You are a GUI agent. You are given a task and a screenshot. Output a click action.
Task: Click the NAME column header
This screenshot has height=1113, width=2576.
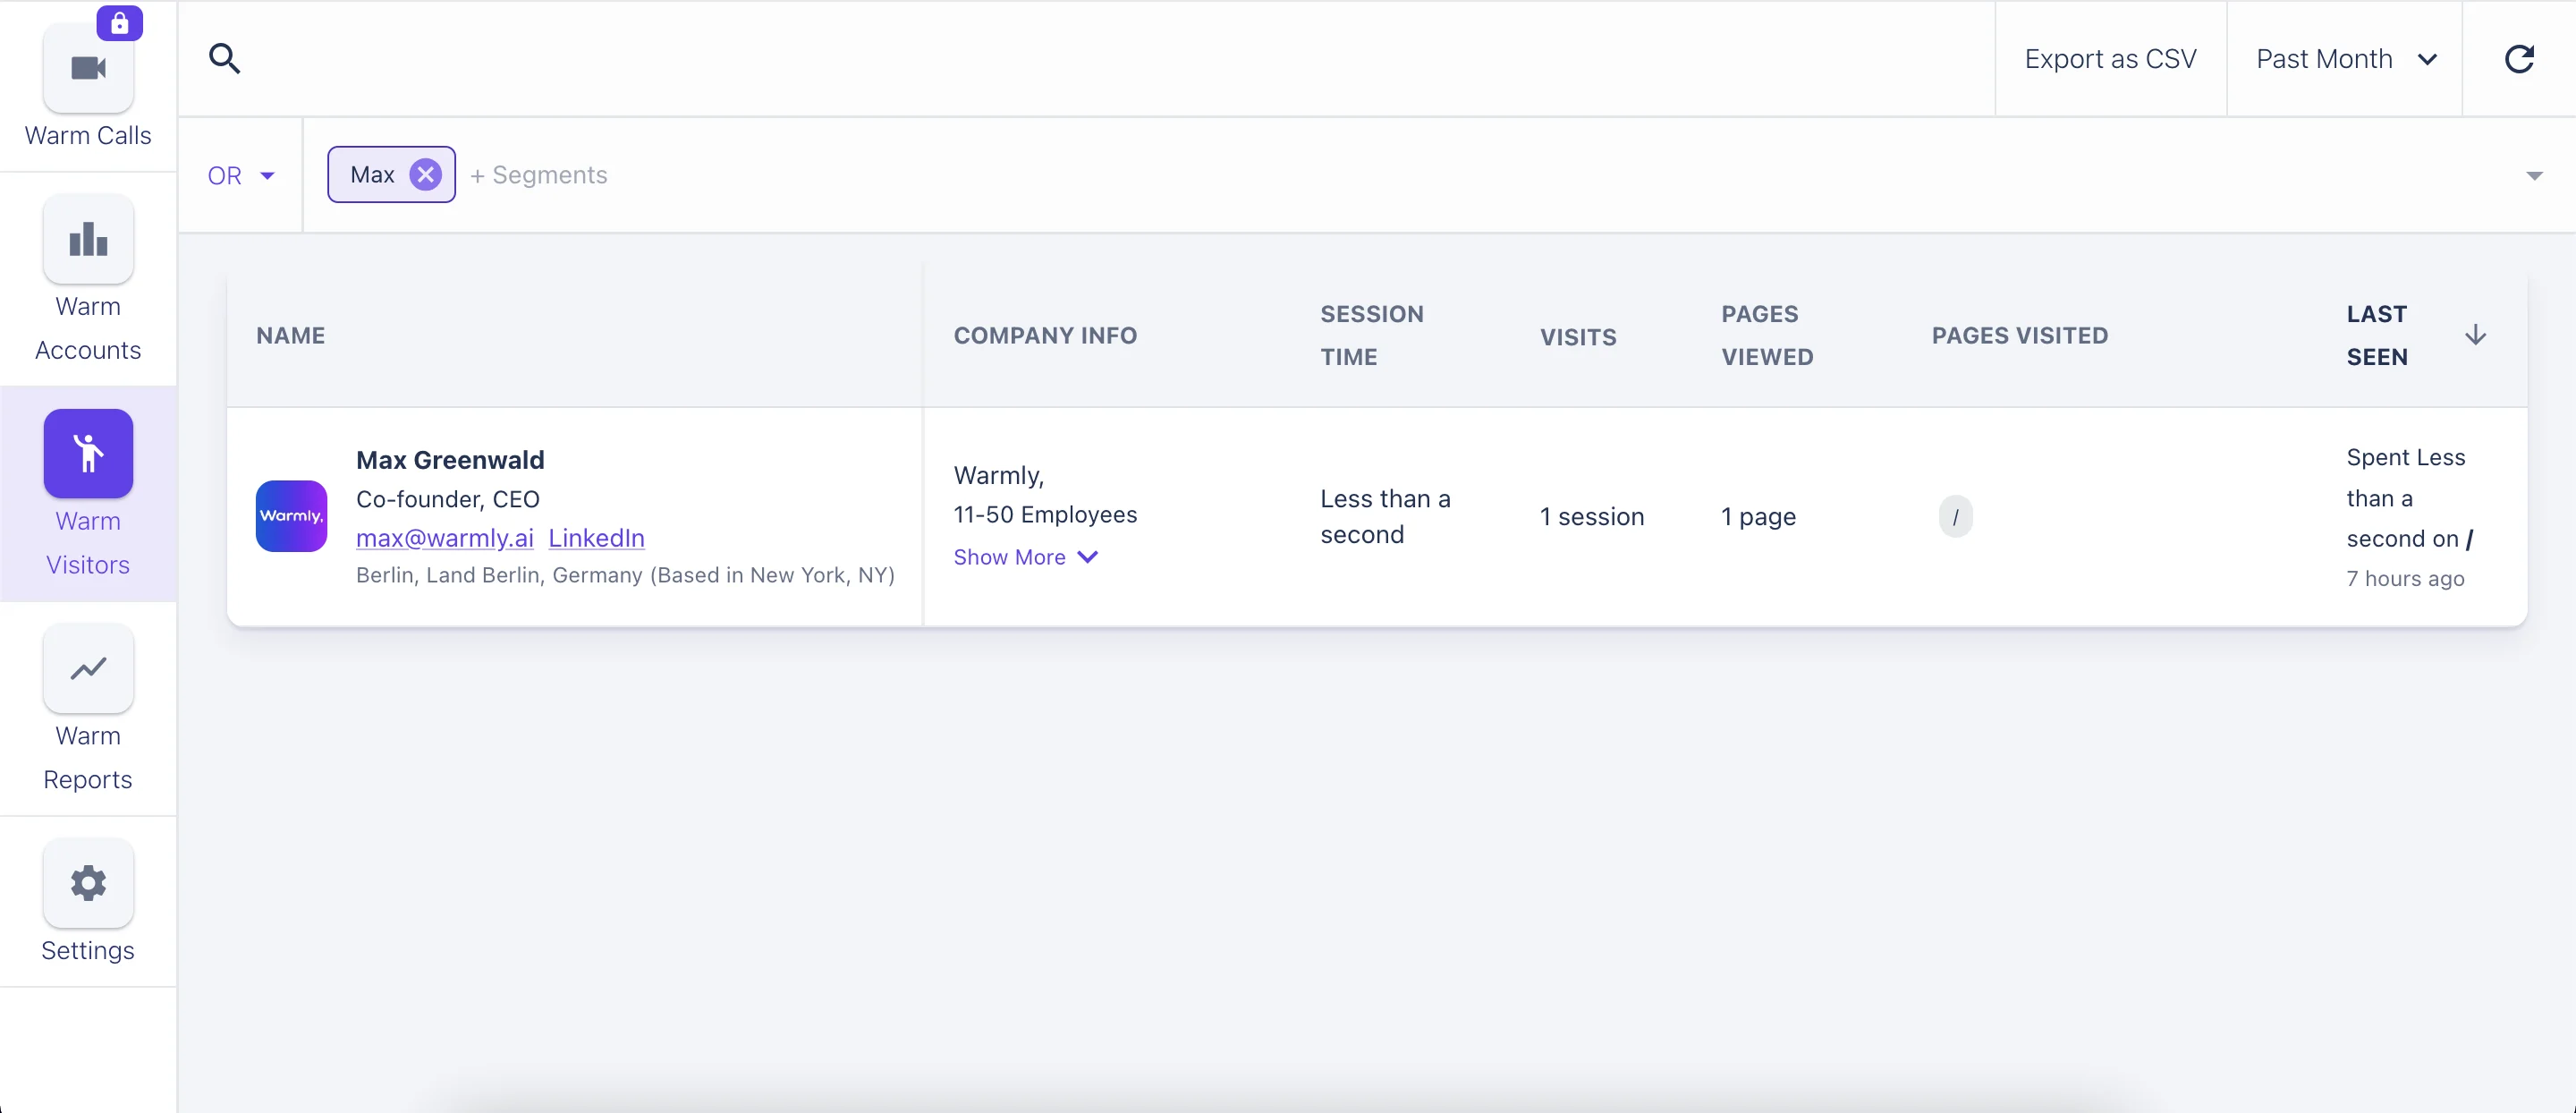tap(291, 336)
